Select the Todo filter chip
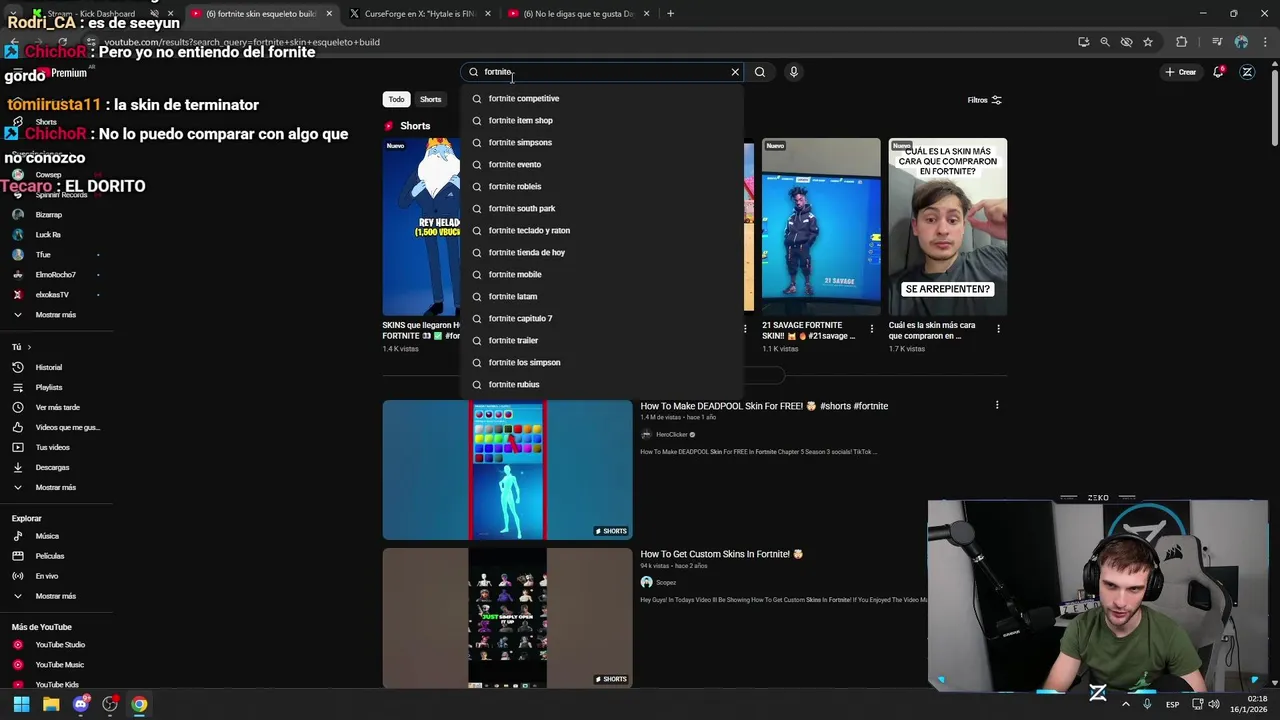Viewport: 1280px width, 720px height. [x=397, y=99]
